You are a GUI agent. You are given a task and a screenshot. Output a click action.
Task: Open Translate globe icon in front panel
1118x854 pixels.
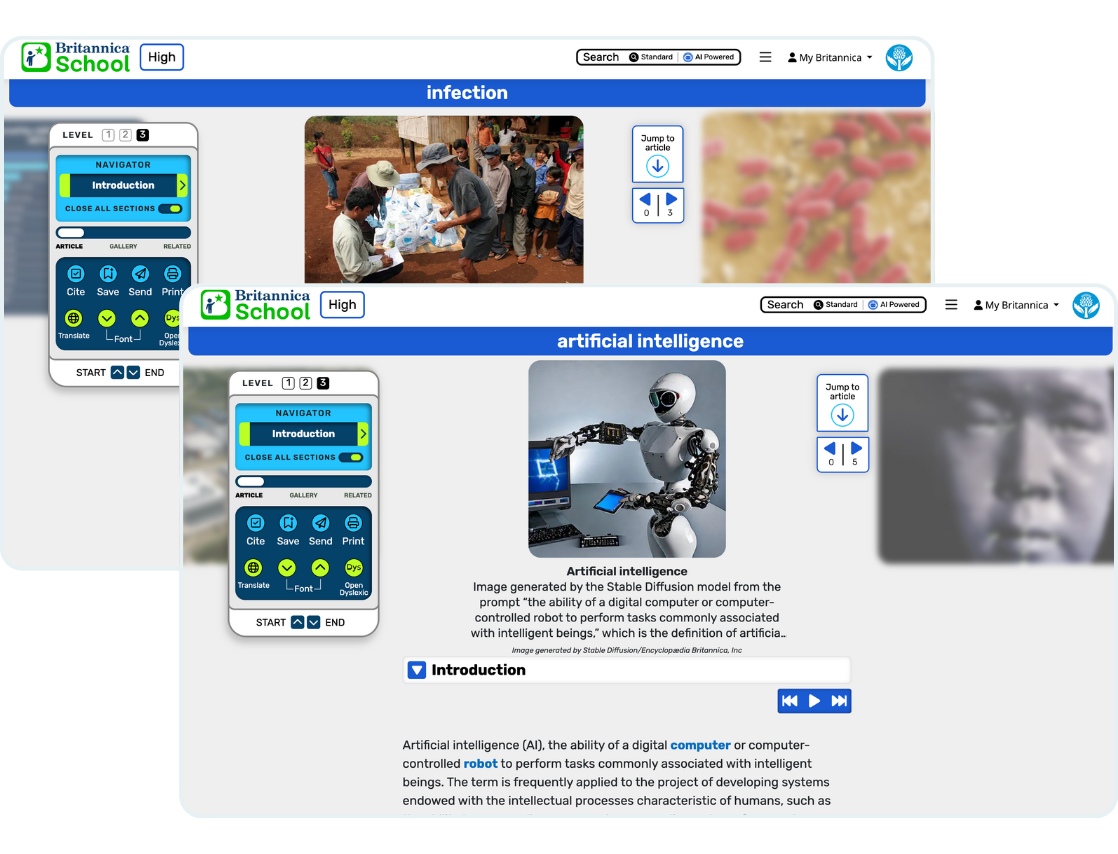254,568
